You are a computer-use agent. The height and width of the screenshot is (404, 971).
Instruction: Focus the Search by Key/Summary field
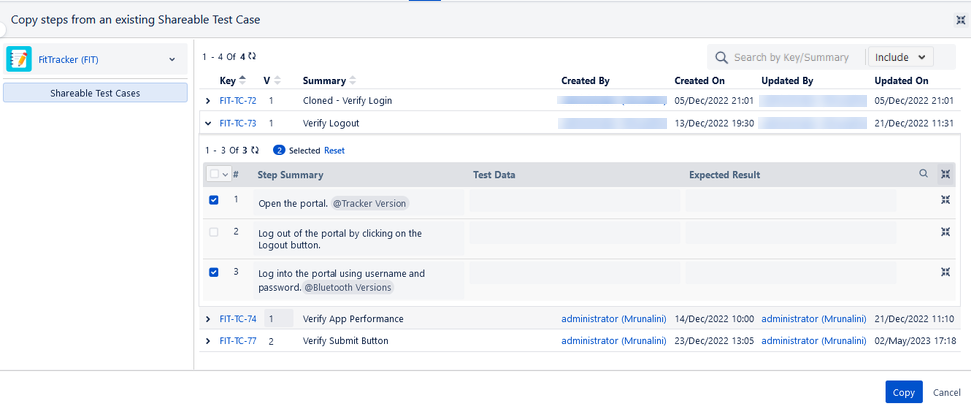[791, 57]
